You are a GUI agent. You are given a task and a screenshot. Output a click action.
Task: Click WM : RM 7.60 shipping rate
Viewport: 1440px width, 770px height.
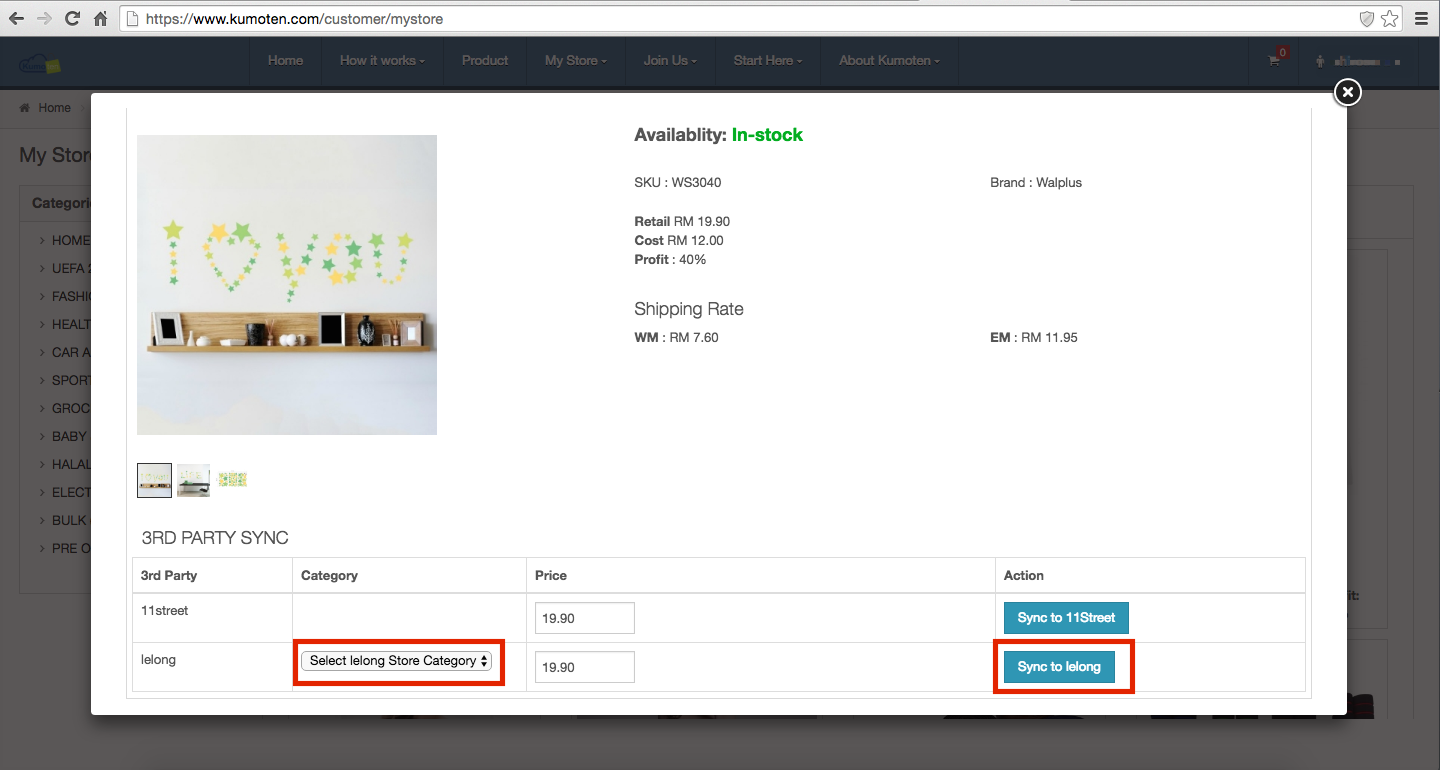click(676, 338)
